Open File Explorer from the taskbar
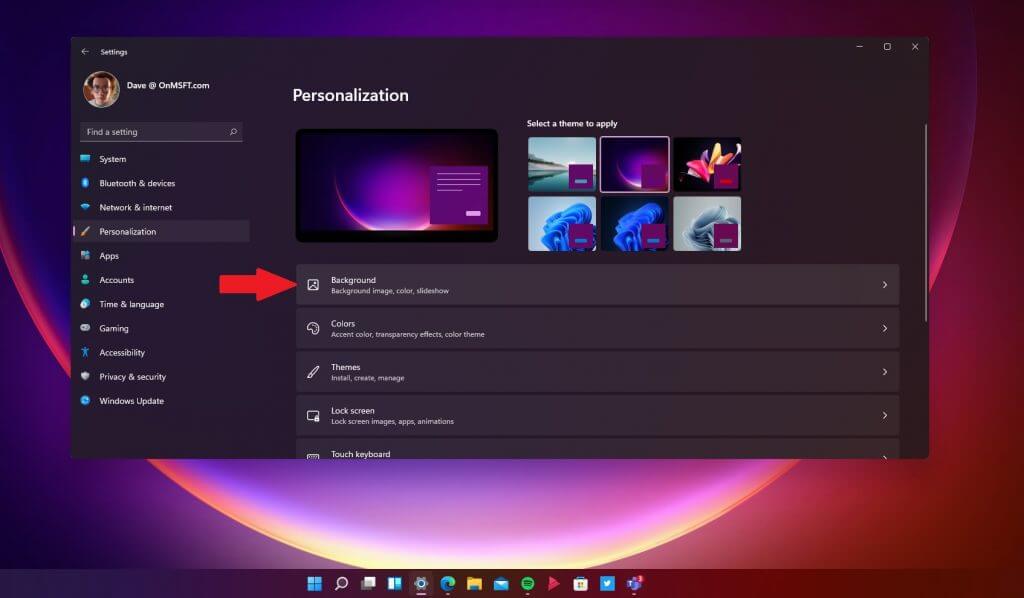The height and width of the screenshot is (598, 1024). (474, 583)
